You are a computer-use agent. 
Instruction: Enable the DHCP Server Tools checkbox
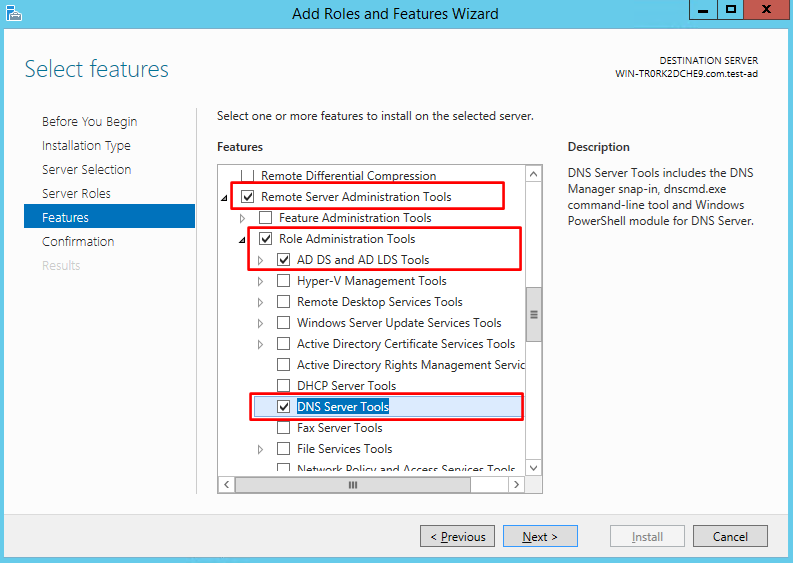pos(284,386)
